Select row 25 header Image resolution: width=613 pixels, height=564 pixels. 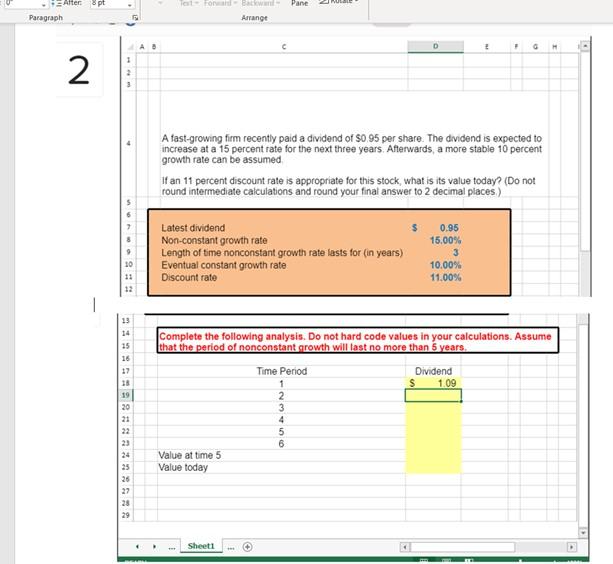click(125, 467)
